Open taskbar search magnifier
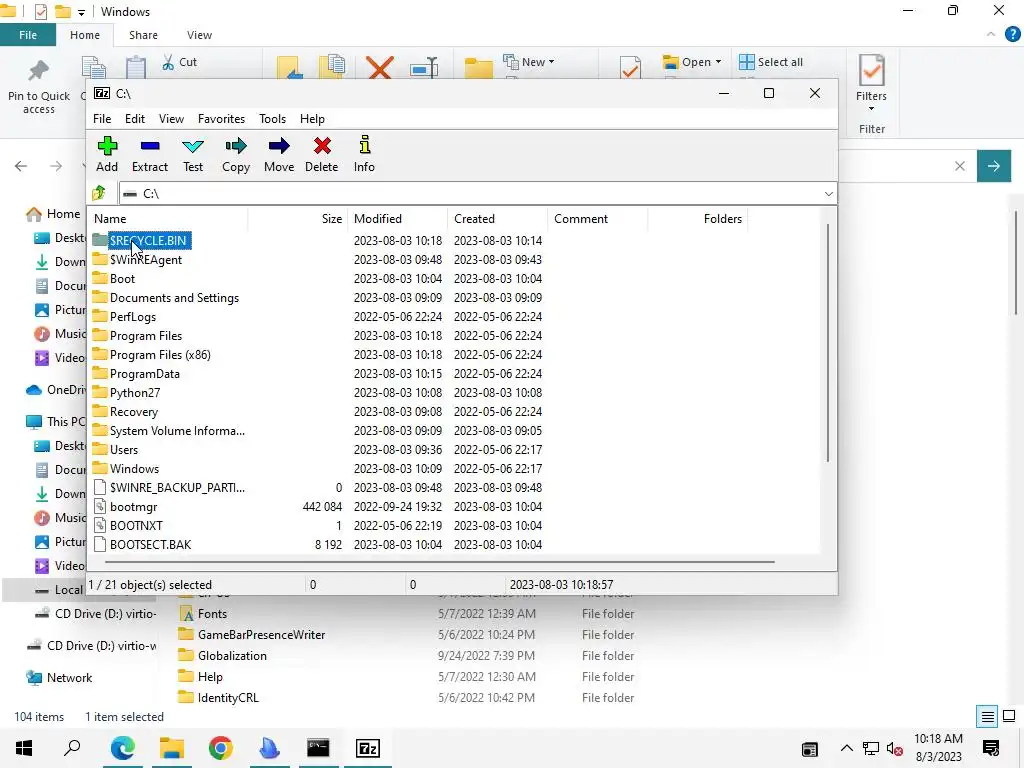The height and width of the screenshot is (768, 1024). point(72,748)
